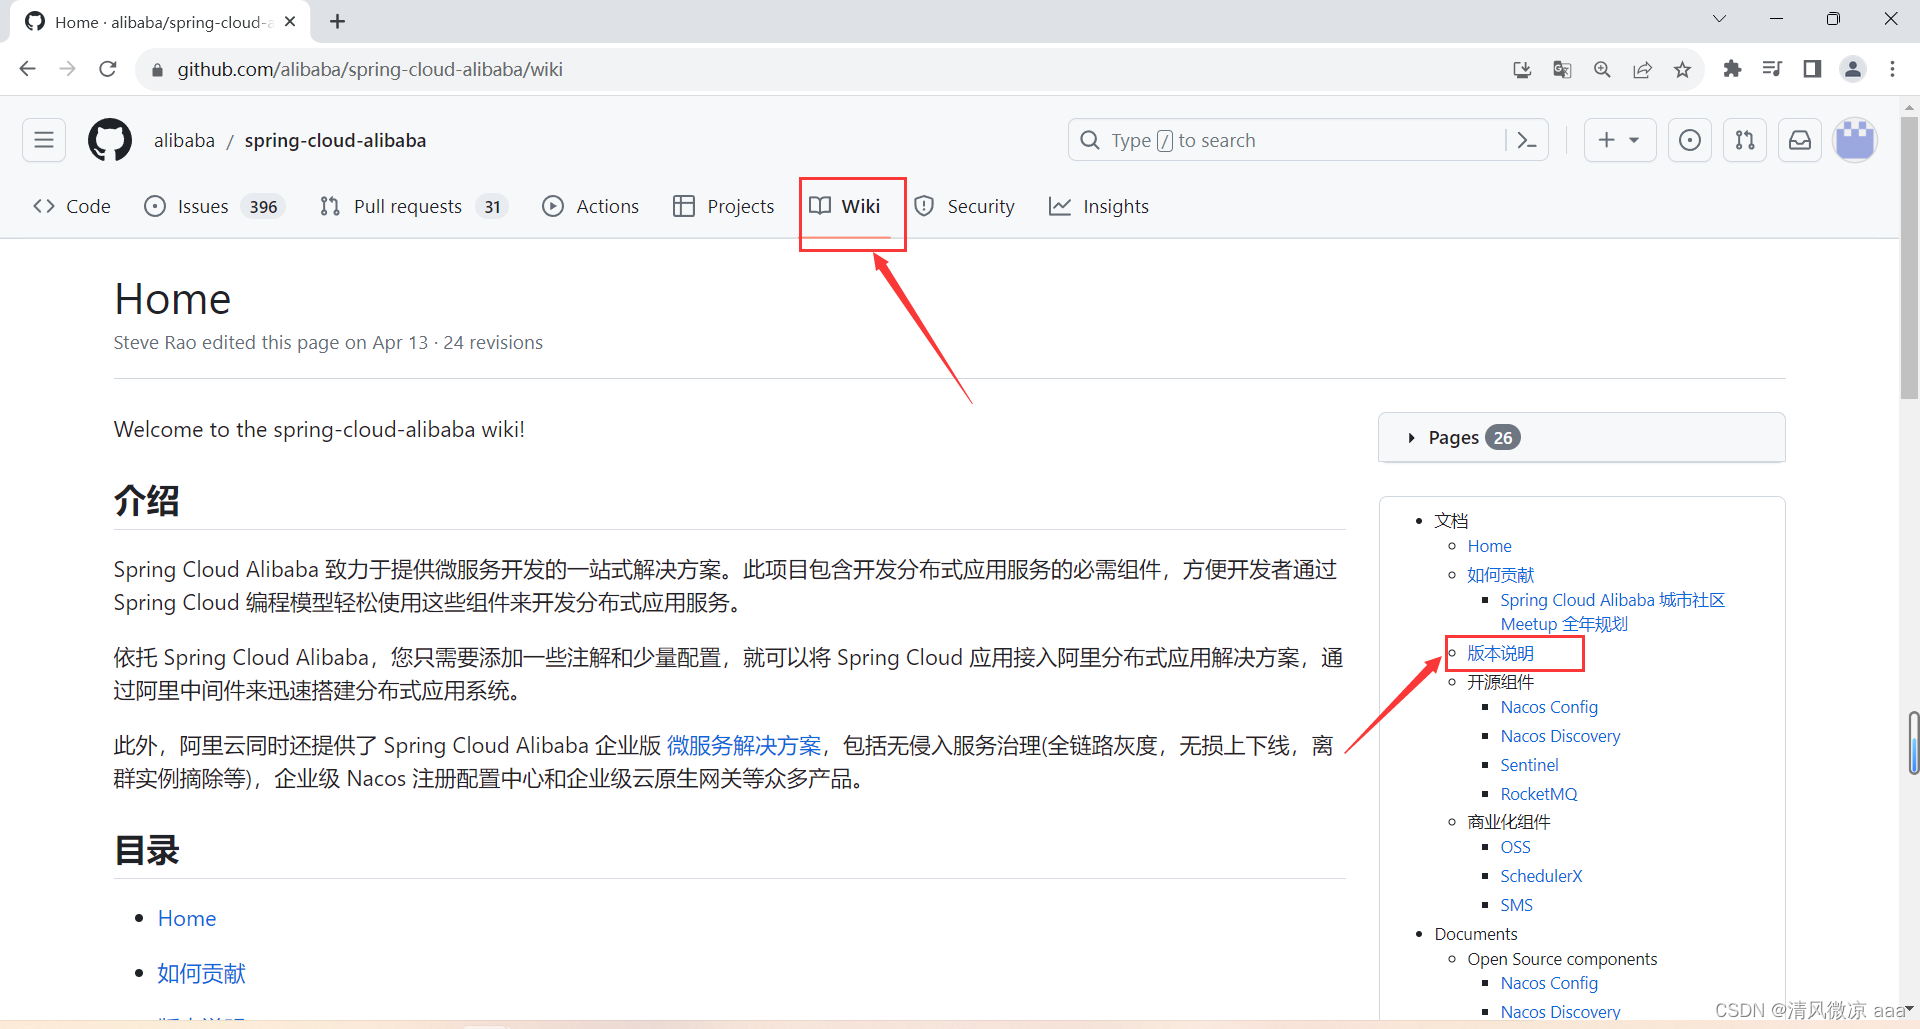Open Spring Cloud Alibaba 城市社区 Meetup link
The height and width of the screenshot is (1029, 1920).
[x=1612, y=612]
